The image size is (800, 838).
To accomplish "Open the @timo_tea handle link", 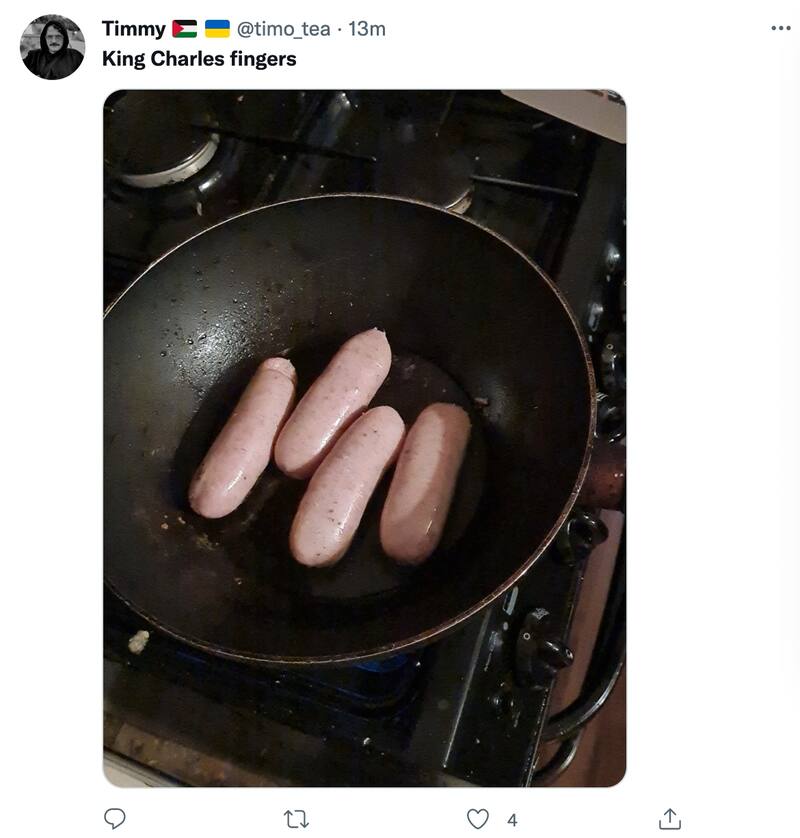I will point(283,29).
